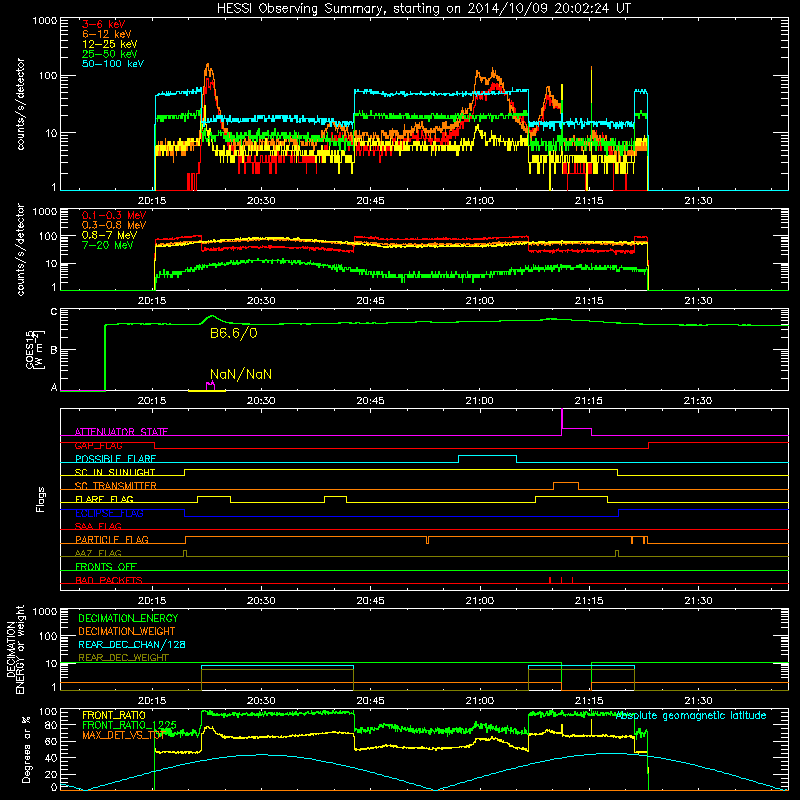
Task: Click the first FLARE_FLAG pulse near 20:23
Action: 214,496
